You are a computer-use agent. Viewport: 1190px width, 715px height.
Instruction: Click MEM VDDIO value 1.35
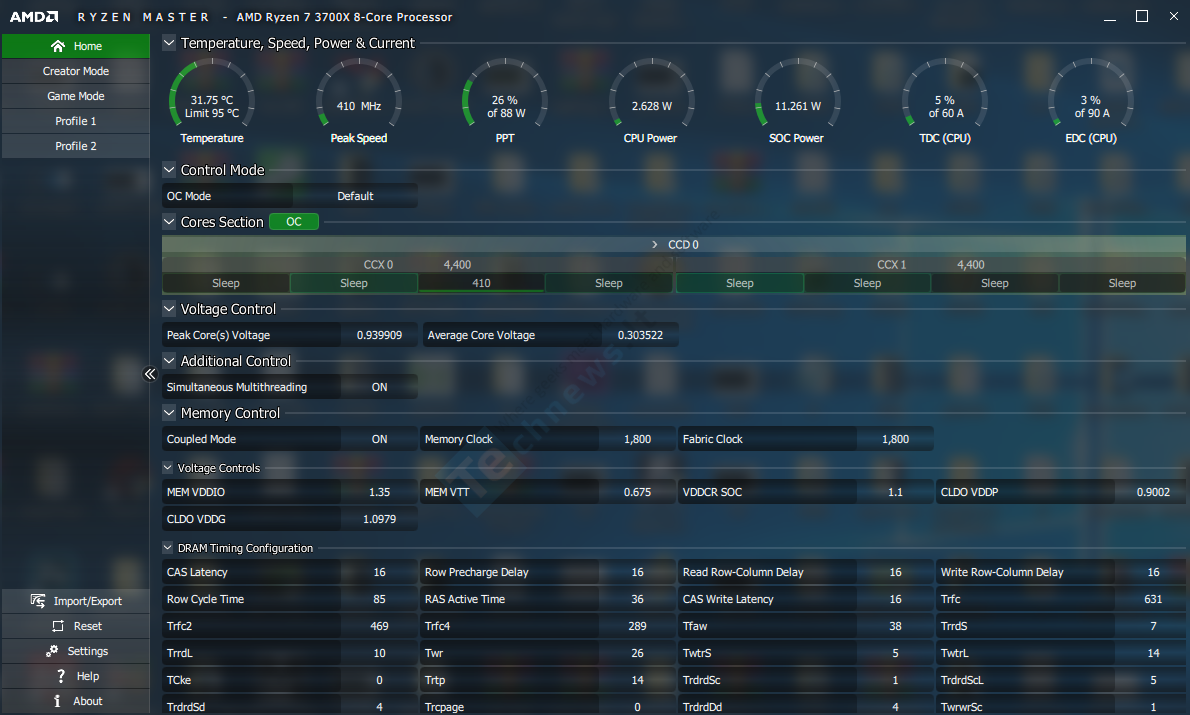coord(379,492)
